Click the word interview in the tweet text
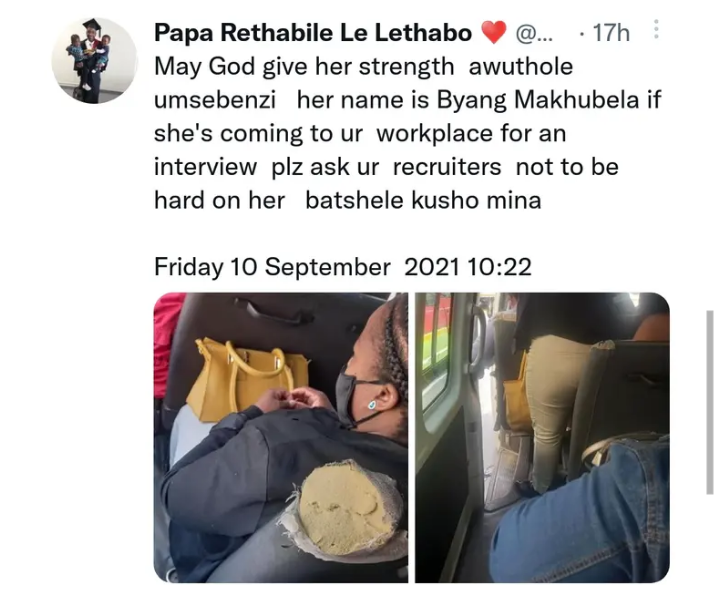Screen dimensions: 720x594 tap(205, 167)
